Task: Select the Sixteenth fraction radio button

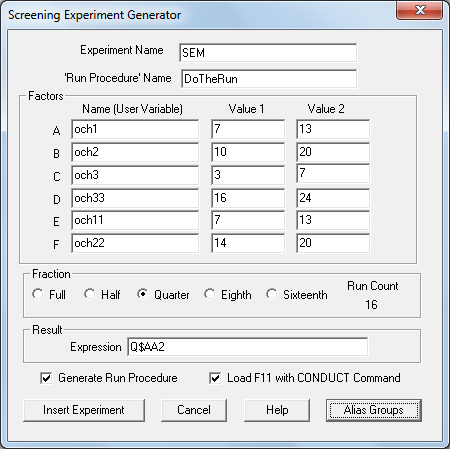Action: tap(272, 294)
